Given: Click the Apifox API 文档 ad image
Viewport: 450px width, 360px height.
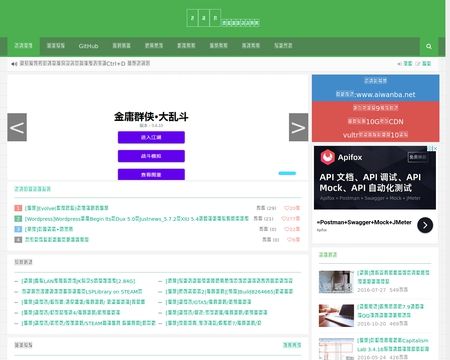Looking at the screenshot, I should [x=375, y=178].
